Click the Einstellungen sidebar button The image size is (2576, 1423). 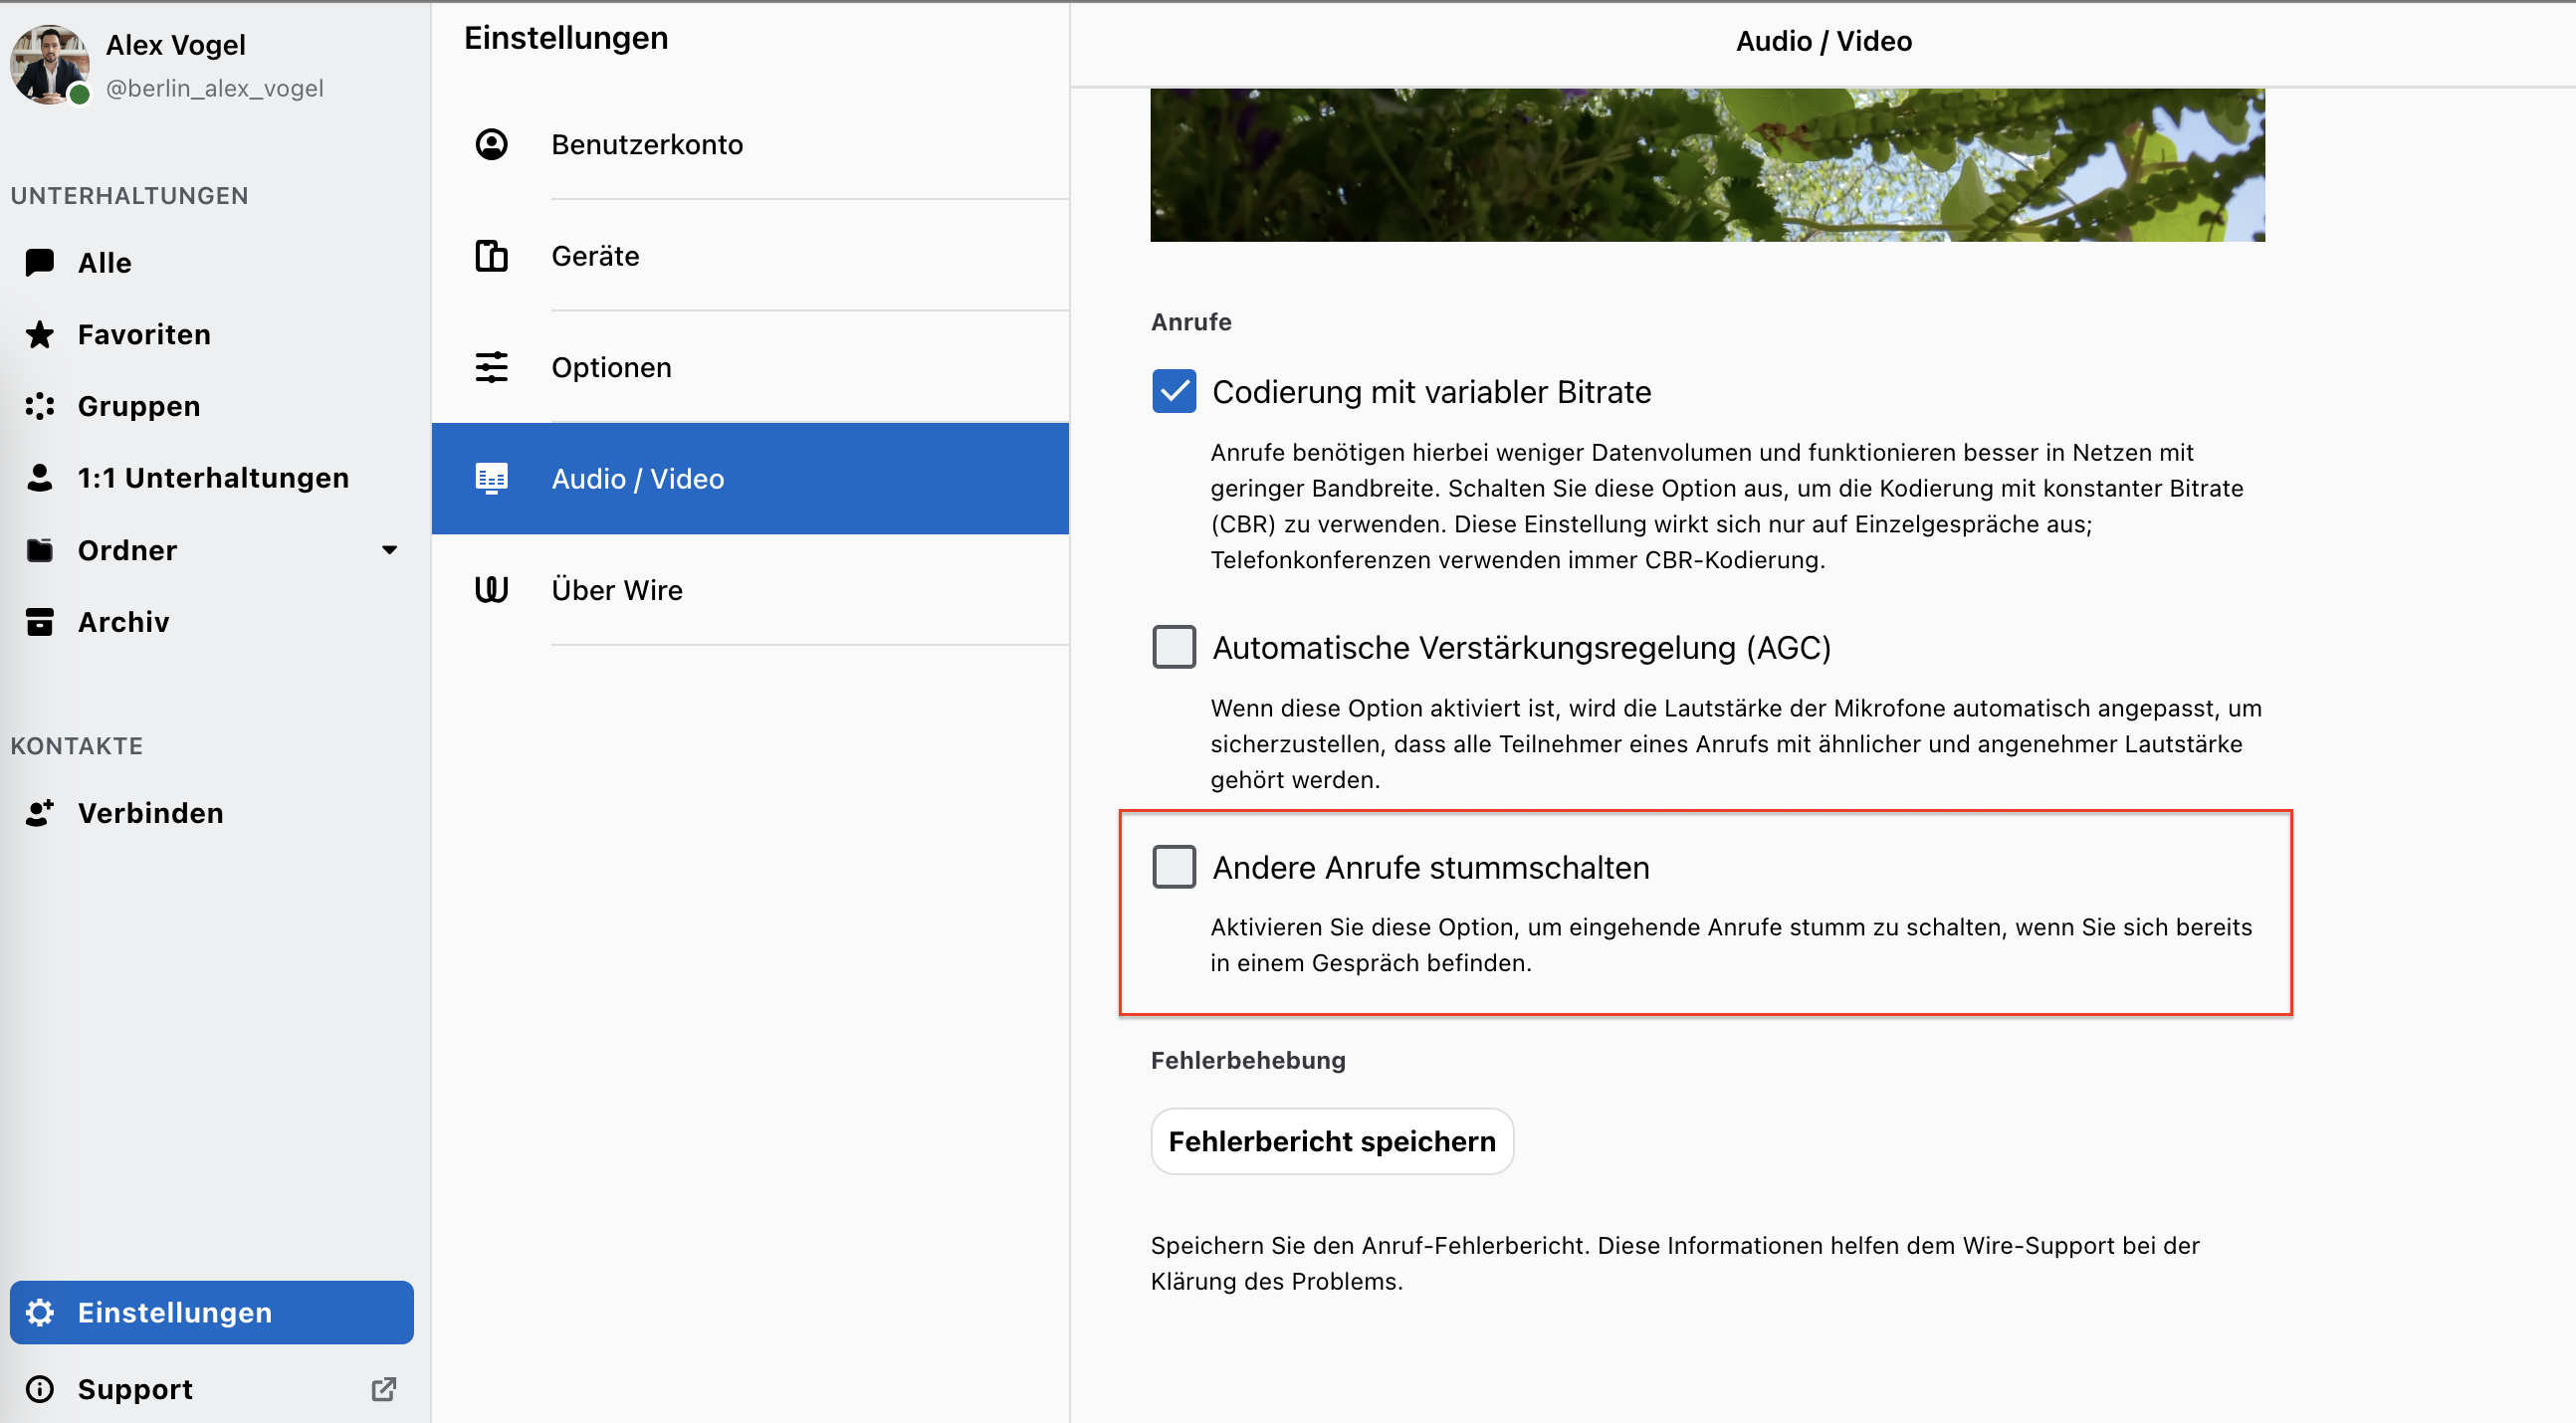[x=212, y=1312]
